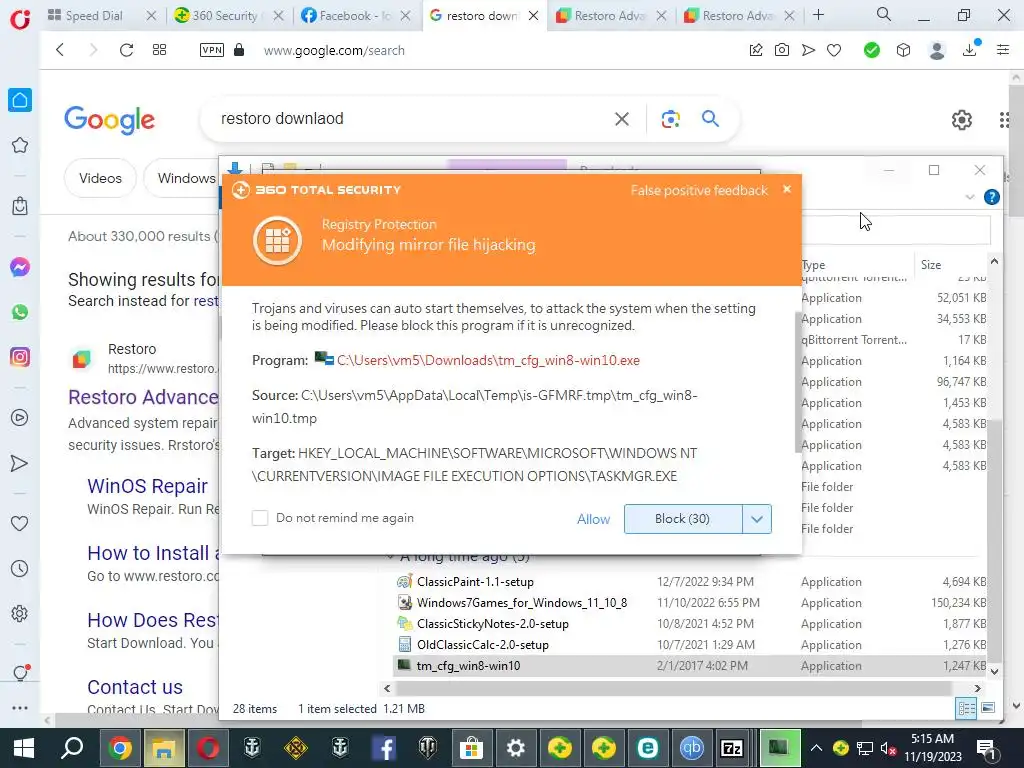This screenshot has height=768, width=1024.
Task: Open Opera home in sidebar
Action: pos(20,100)
